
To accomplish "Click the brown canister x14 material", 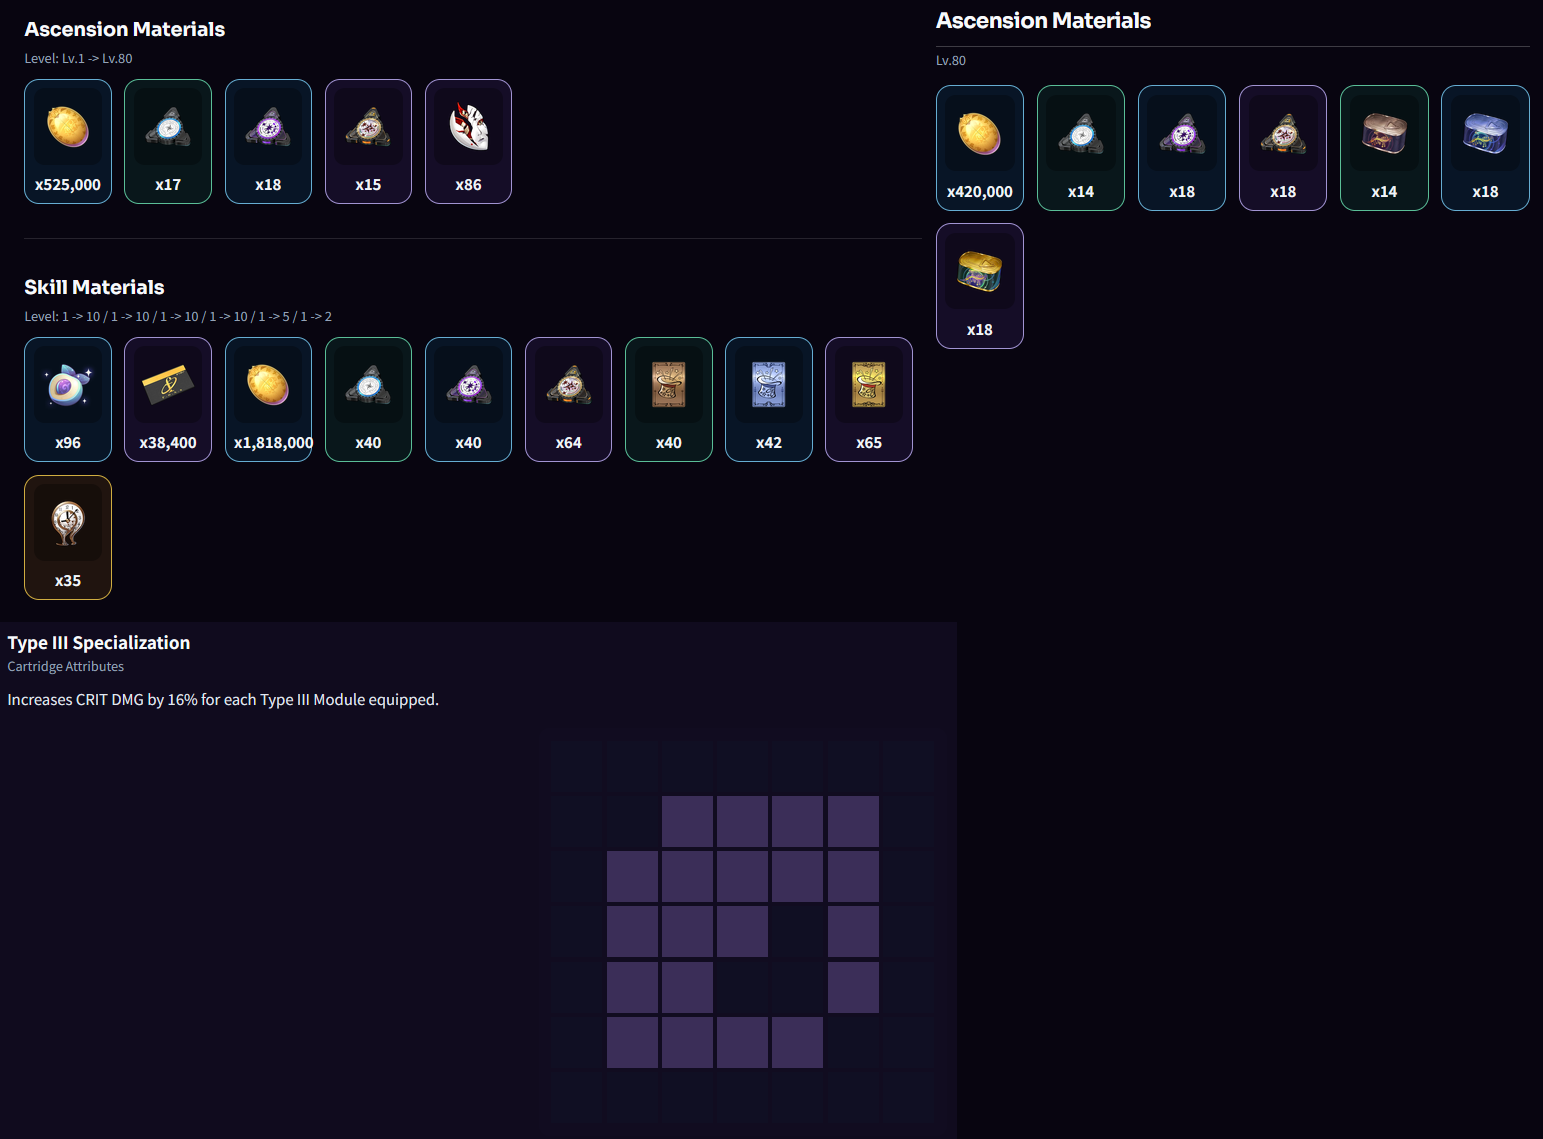I will (1384, 148).
